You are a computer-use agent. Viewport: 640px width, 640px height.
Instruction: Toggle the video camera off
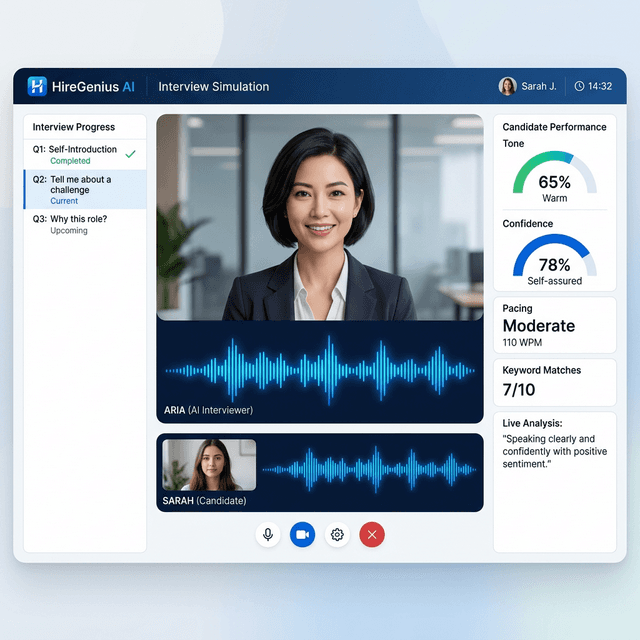302,535
